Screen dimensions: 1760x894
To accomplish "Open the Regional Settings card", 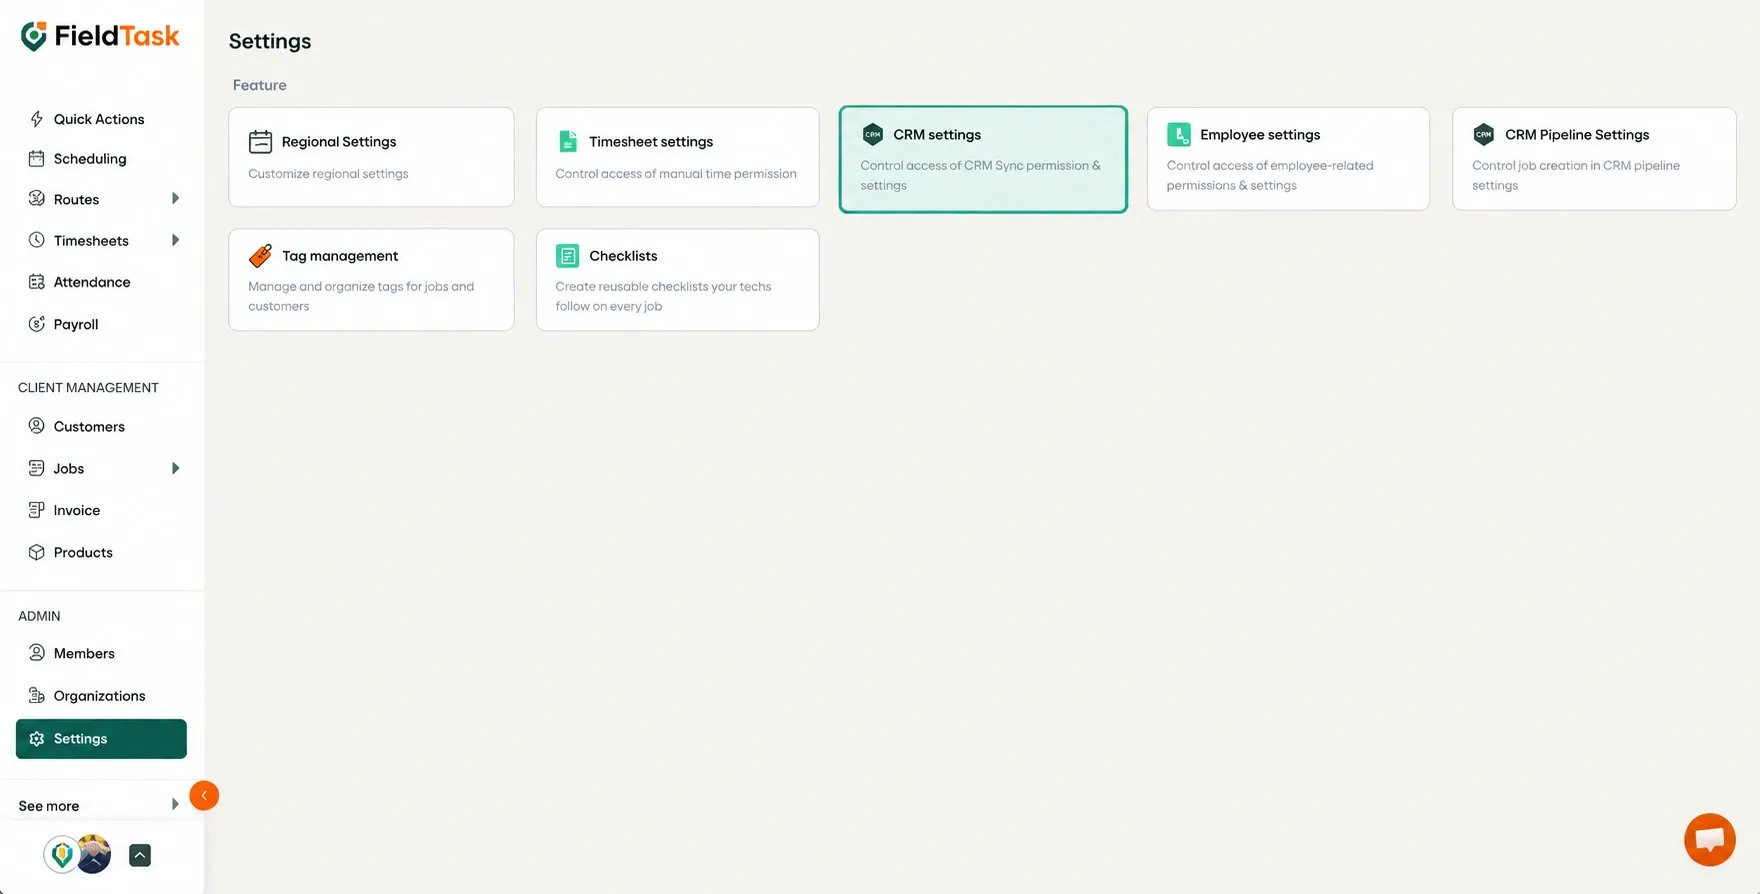I will click(x=371, y=157).
